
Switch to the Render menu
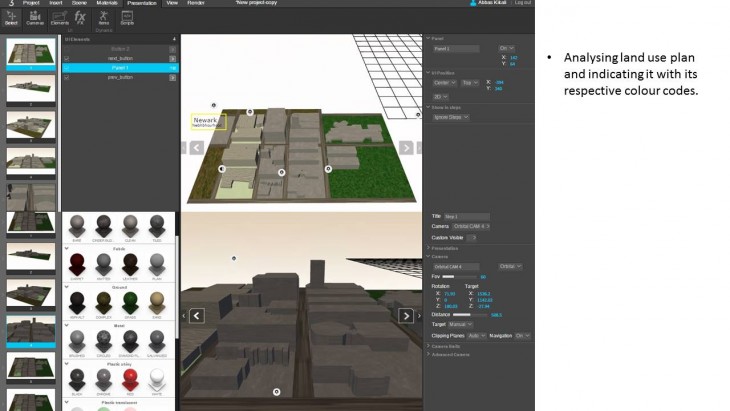coord(196,3)
